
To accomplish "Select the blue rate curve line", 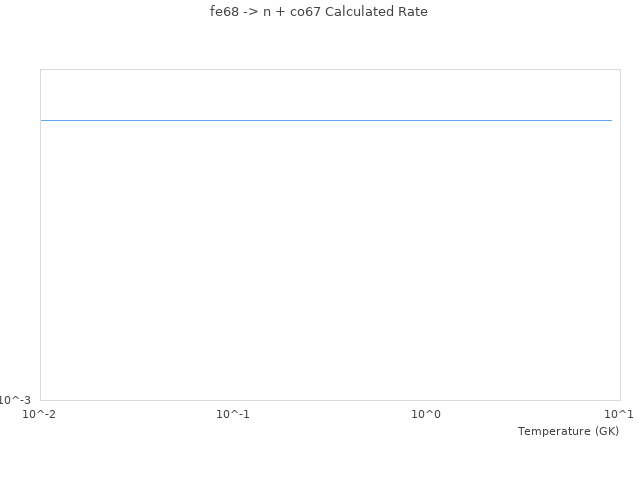I will tap(326, 120).
